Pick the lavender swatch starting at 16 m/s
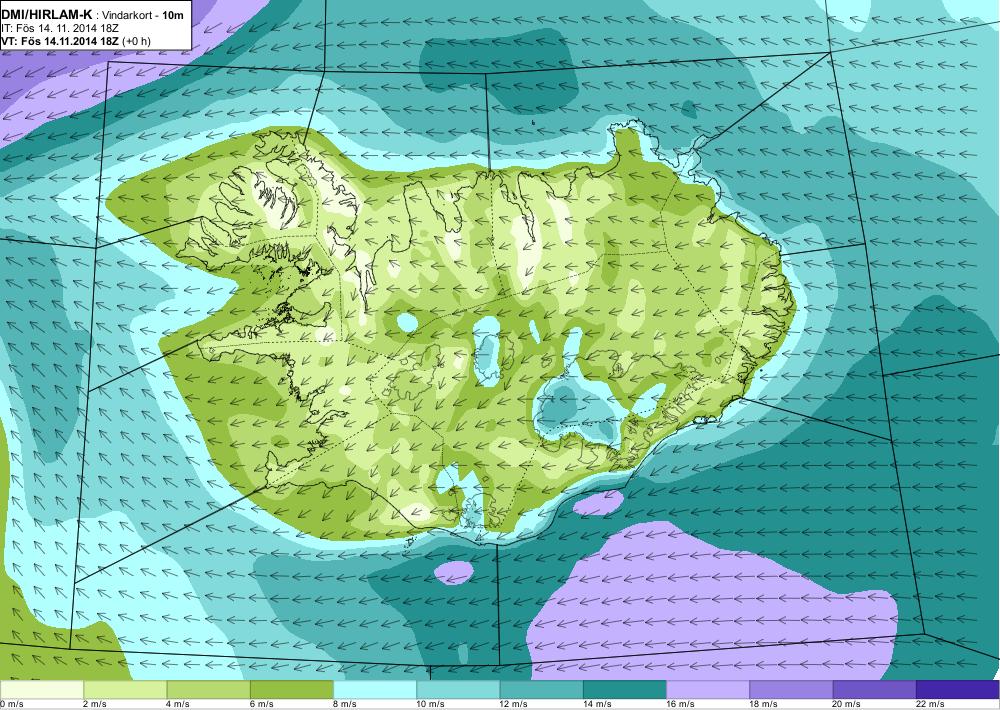Screen dimensions: 1000x710 coord(708,689)
